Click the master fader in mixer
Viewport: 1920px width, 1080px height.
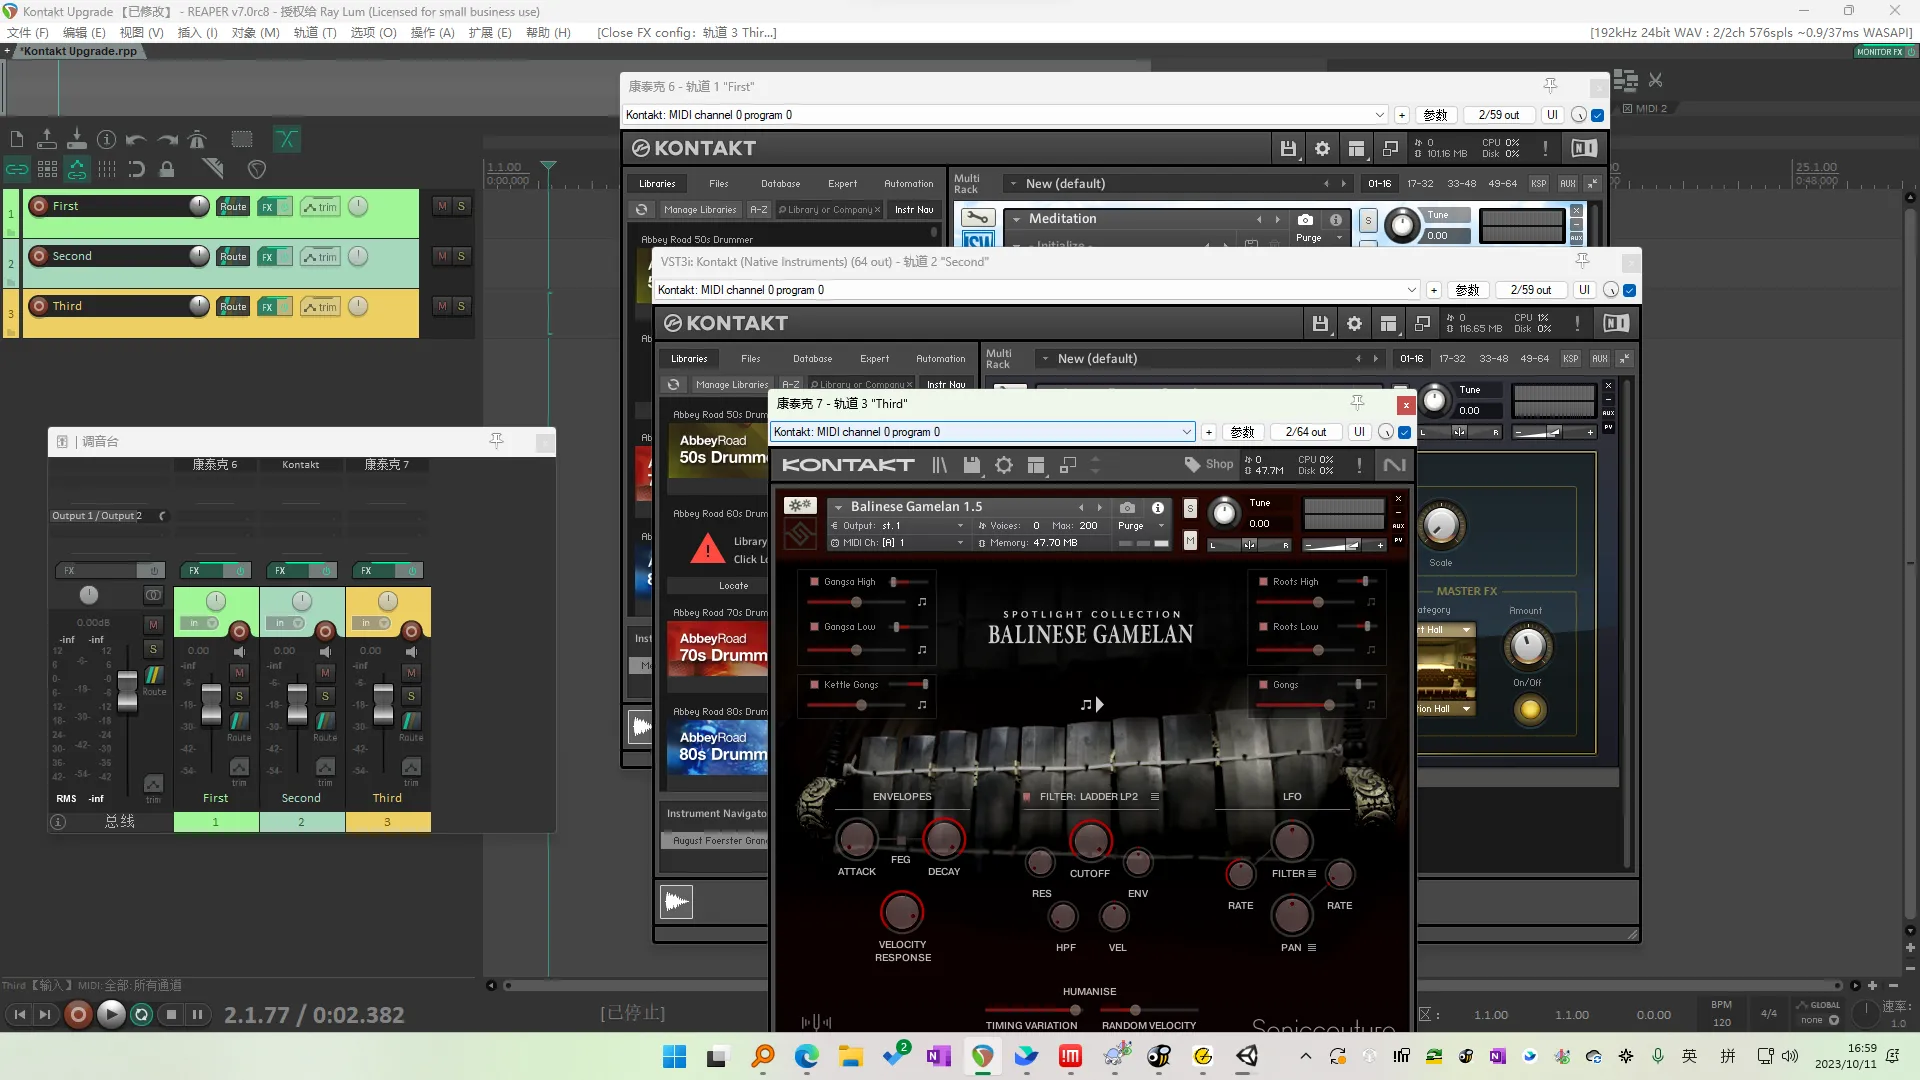127,690
